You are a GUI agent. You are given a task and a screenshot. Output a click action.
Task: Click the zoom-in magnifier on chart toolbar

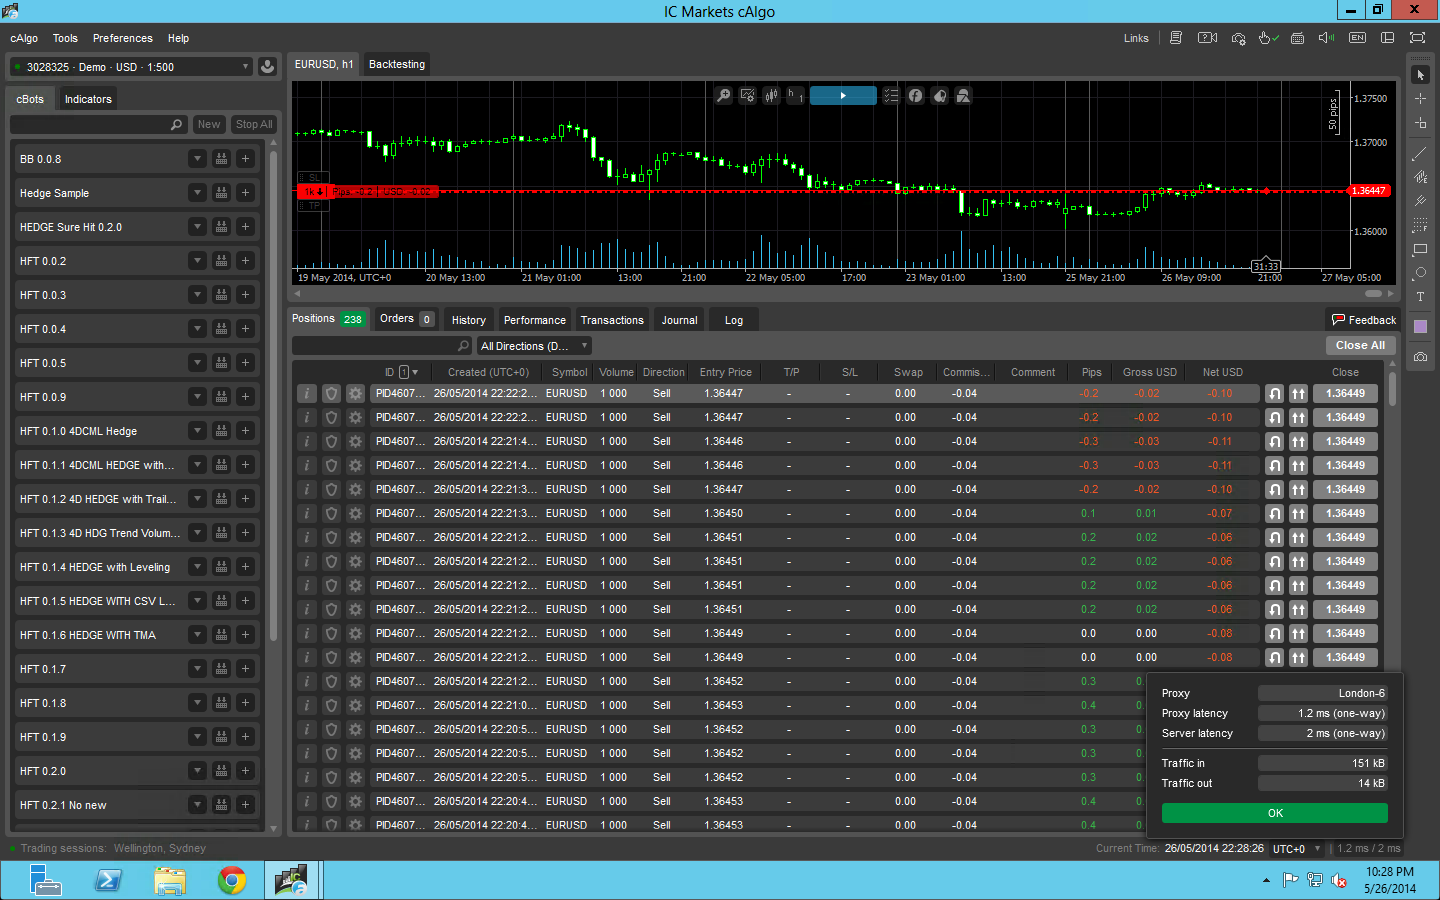coord(724,96)
